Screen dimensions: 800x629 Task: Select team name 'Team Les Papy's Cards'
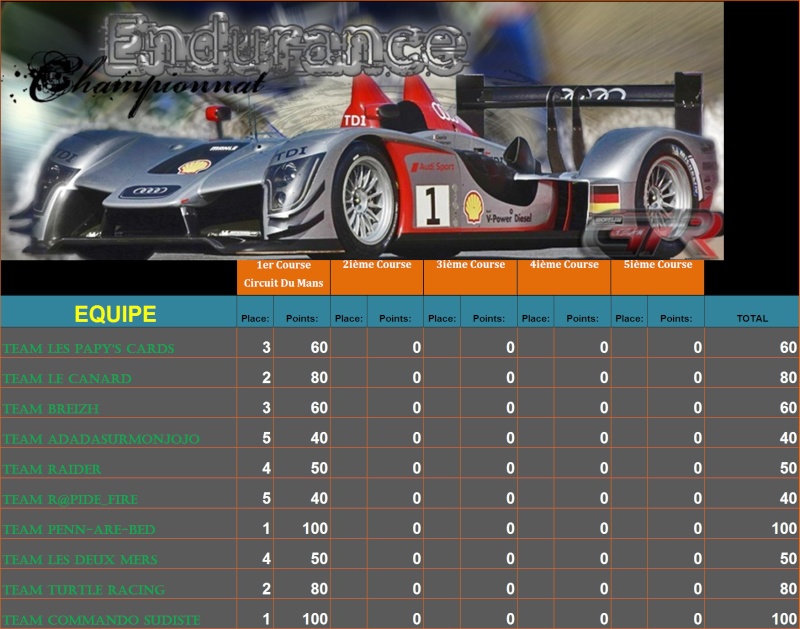pyautogui.click(x=89, y=348)
